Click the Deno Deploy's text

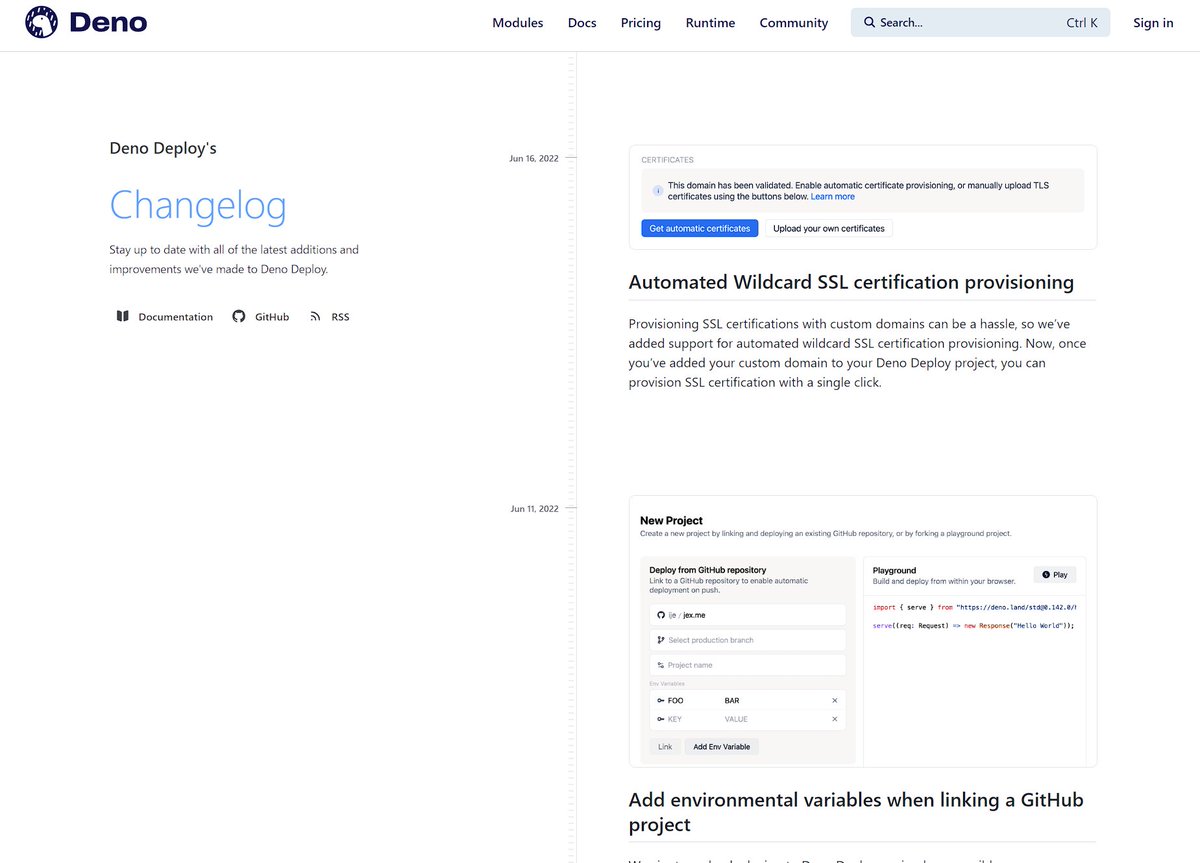point(163,148)
